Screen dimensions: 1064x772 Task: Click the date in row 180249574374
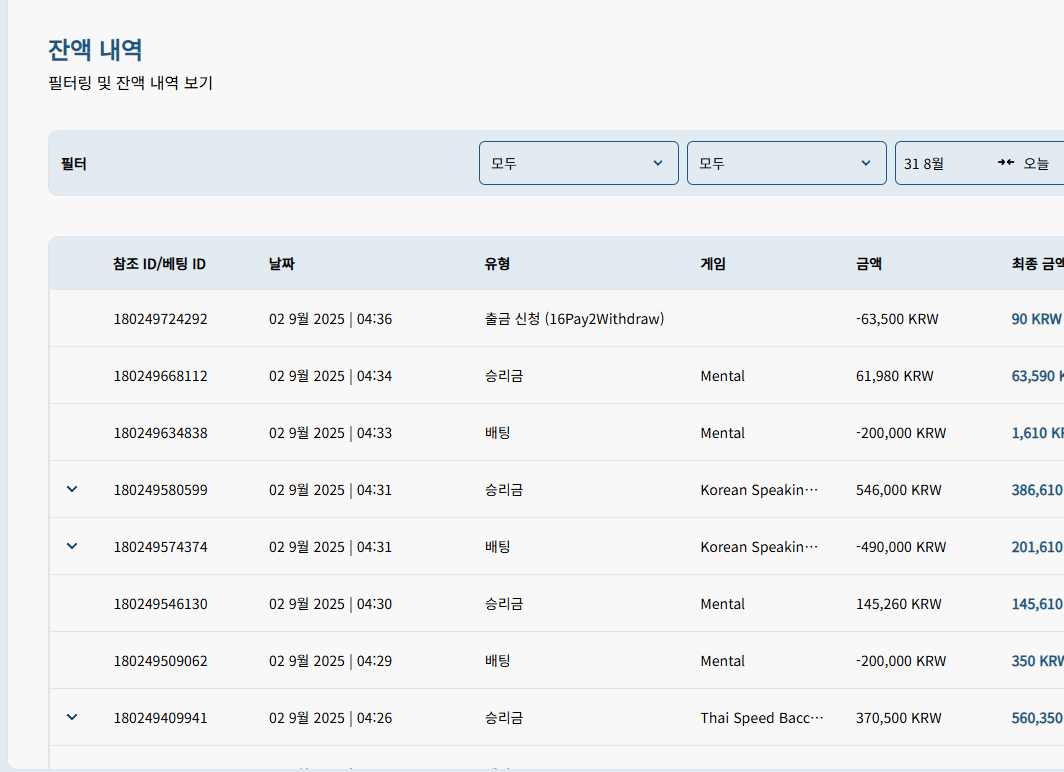[x=330, y=547]
